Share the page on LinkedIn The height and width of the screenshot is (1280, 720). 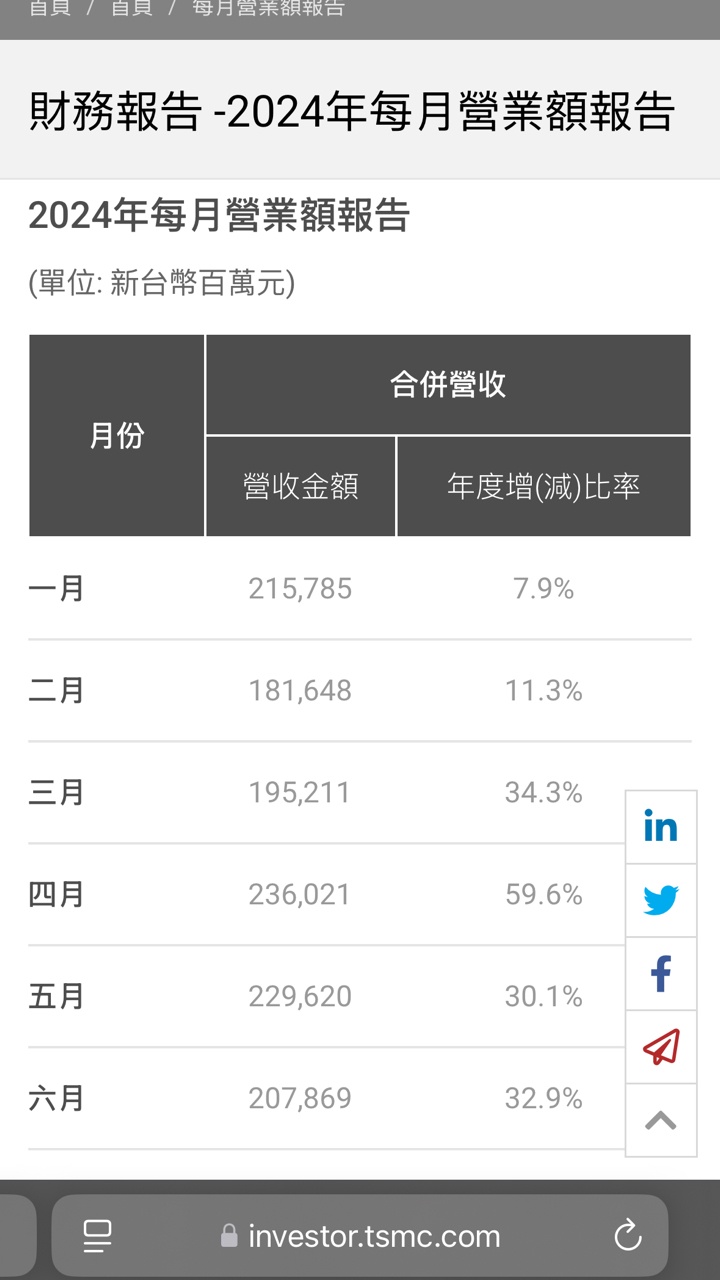[660, 827]
